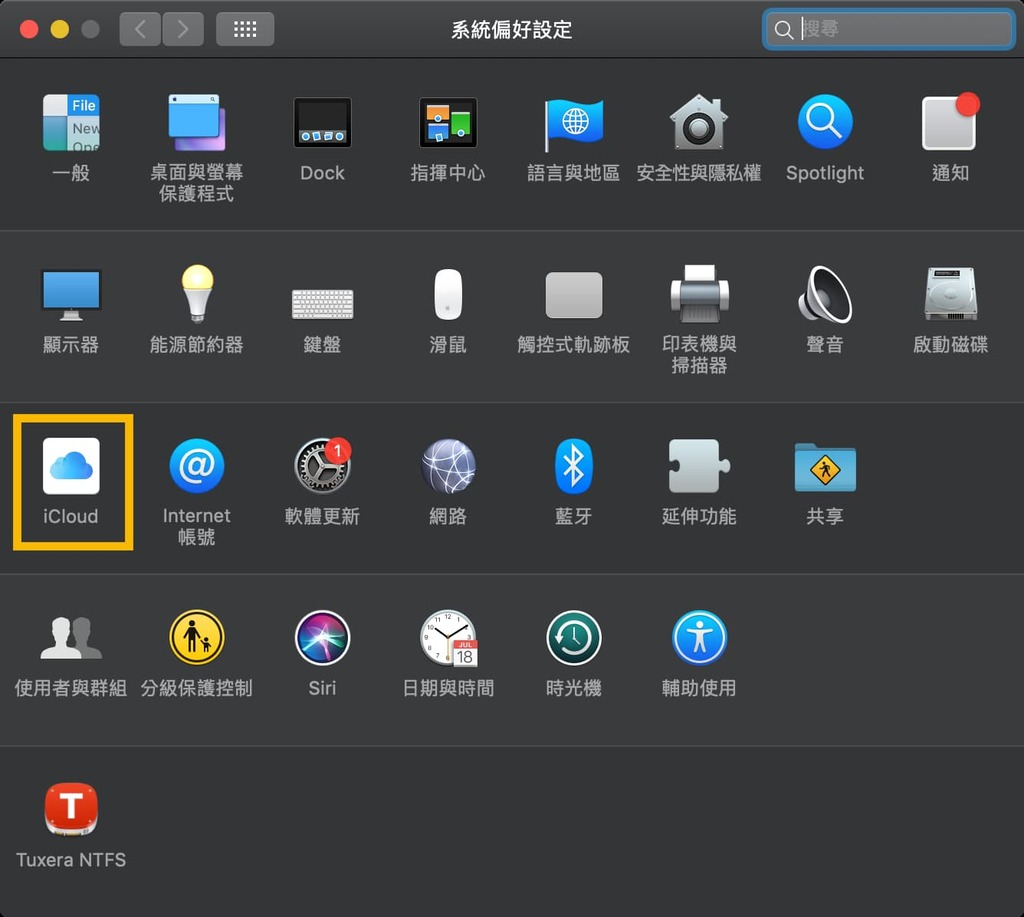This screenshot has height=917, width=1024.
Task: Click the 搜尋 (search) input field
Action: (x=888, y=29)
